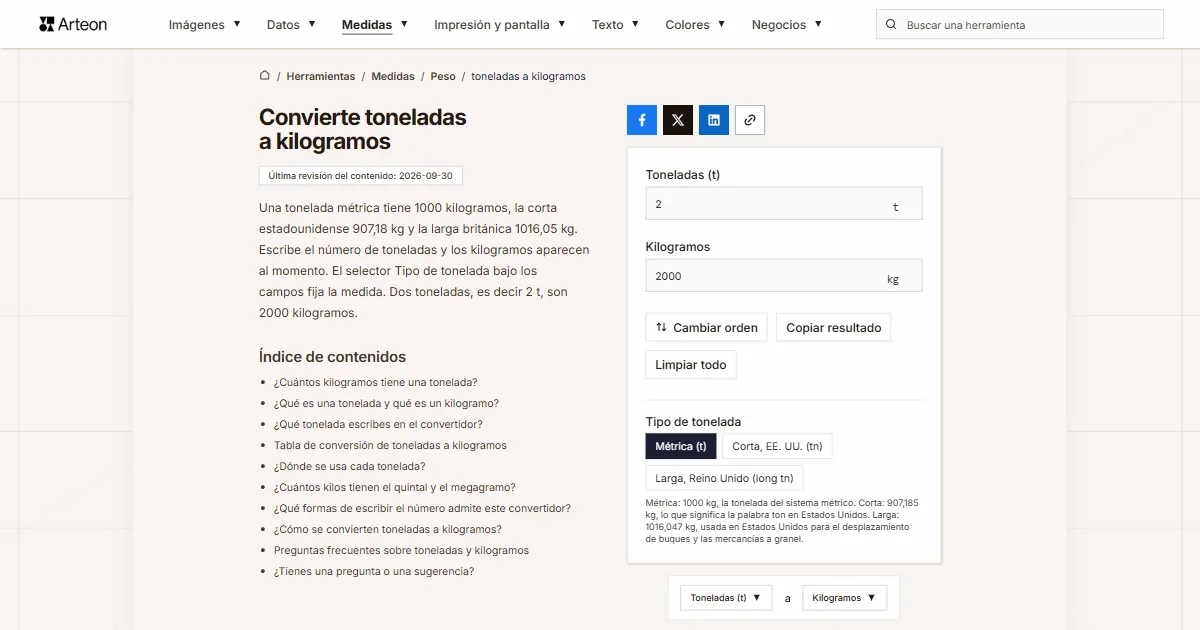The image size is (1200, 630).
Task: Click the Arteon logo
Action: [73, 24]
